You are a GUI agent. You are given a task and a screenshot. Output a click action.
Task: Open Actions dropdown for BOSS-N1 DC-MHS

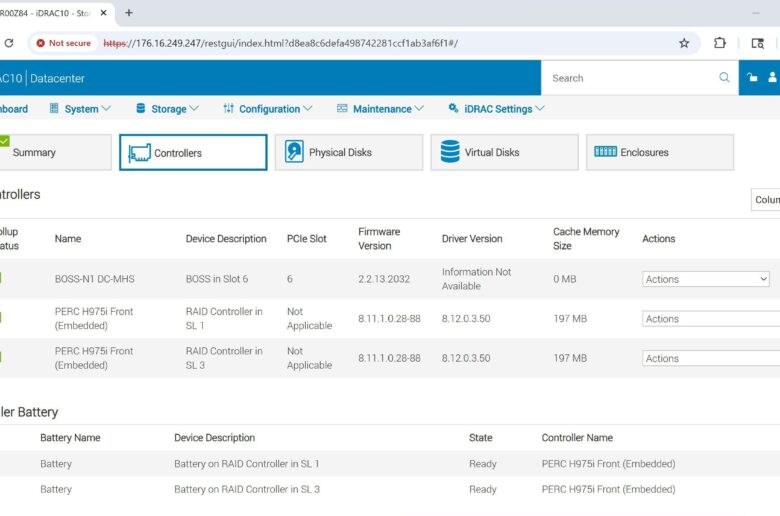pos(706,279)
